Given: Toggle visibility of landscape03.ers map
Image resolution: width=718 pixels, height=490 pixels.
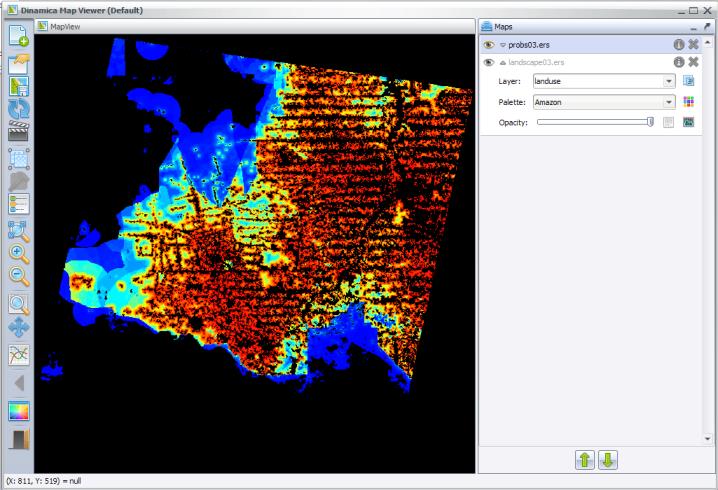Looking at the screenshot, I should click(489, 62).
